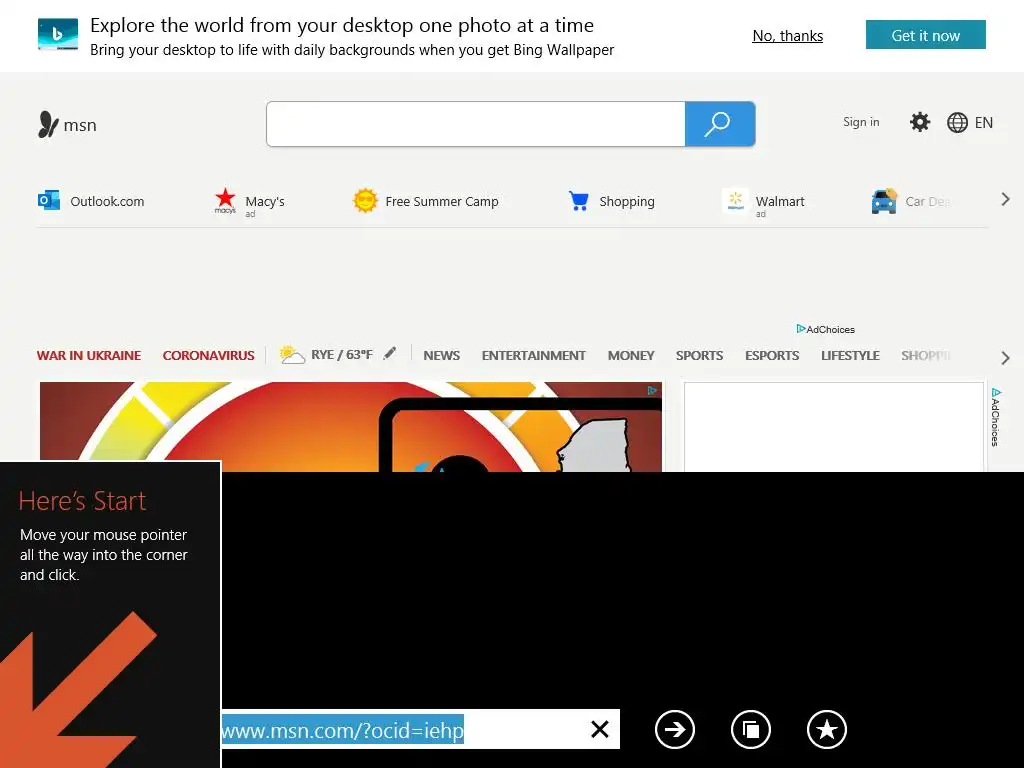This screenshot has width=1024, height=768.
Task: Click the blank side advertisement box
Action: click(833, 426)
